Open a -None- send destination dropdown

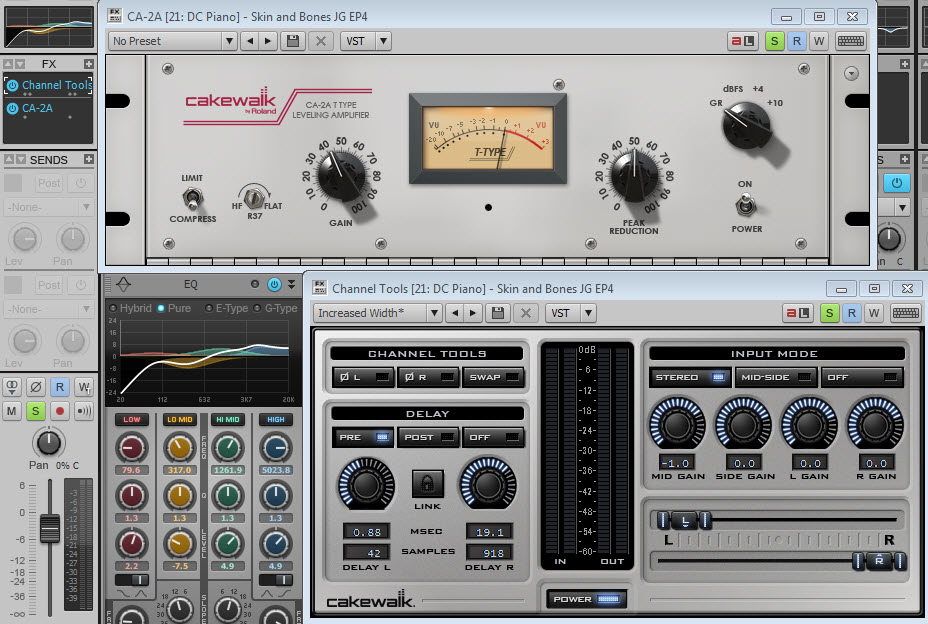[45, 207]
